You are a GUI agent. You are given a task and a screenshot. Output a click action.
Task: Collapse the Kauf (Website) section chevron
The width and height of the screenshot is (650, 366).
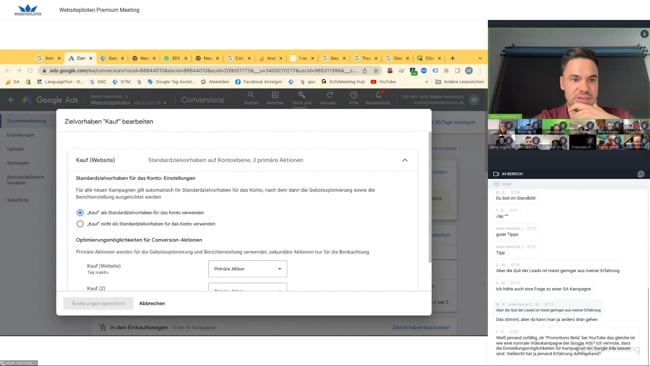click(x=405, y=160)
